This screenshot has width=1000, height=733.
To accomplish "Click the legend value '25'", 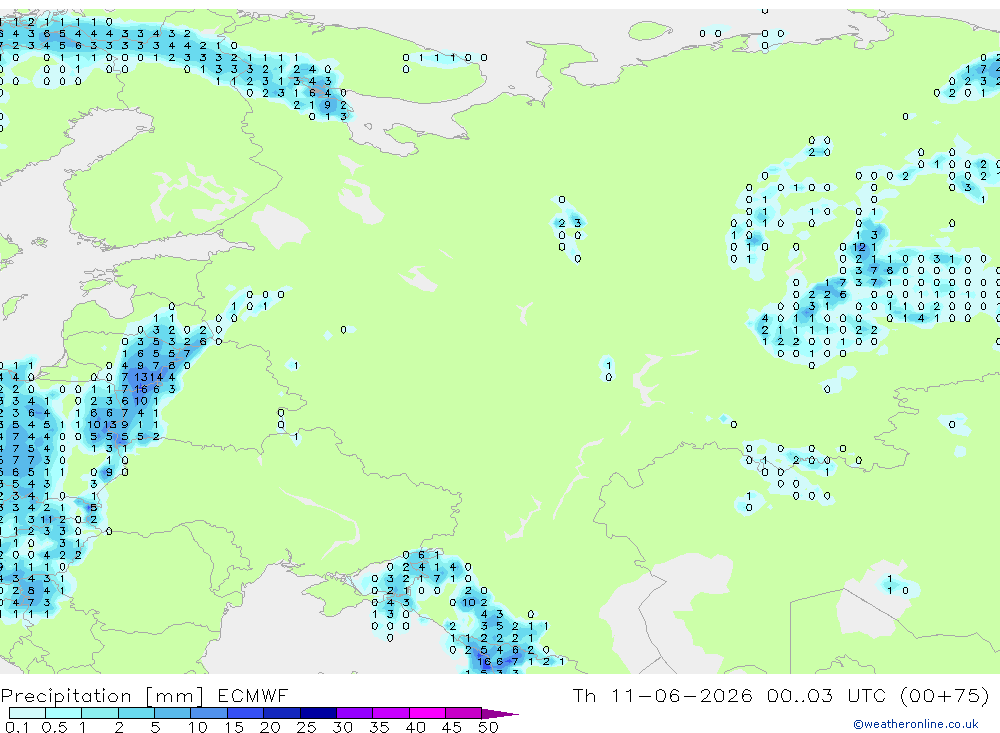I will [306, 727].
